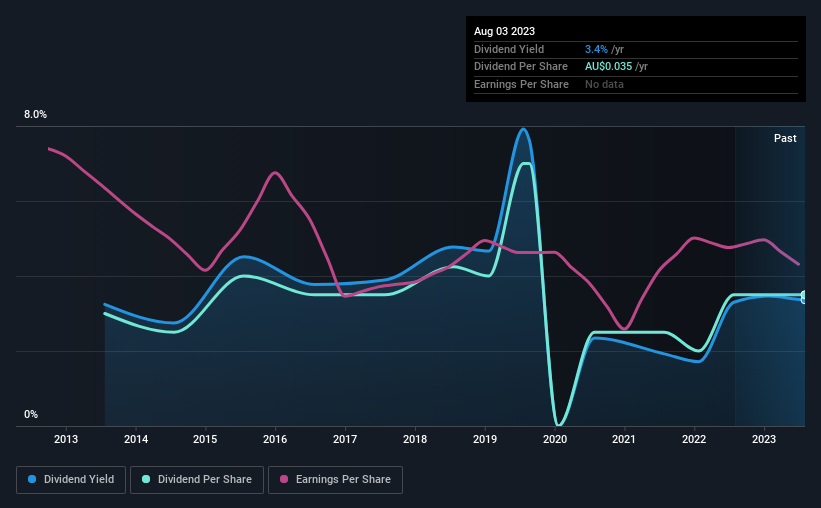Image resolution: width=821 pixels, height=508 pixels.
Task: Click the Past label in the shaded region
Action: (785, 138)
